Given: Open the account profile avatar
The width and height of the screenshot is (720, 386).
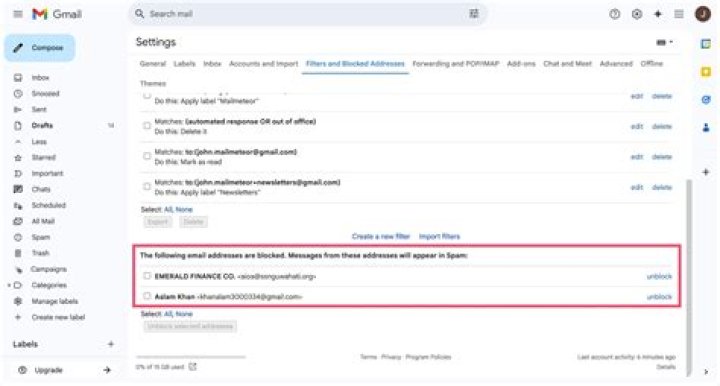Looking at the screenshot, I should tap(703, 14).
